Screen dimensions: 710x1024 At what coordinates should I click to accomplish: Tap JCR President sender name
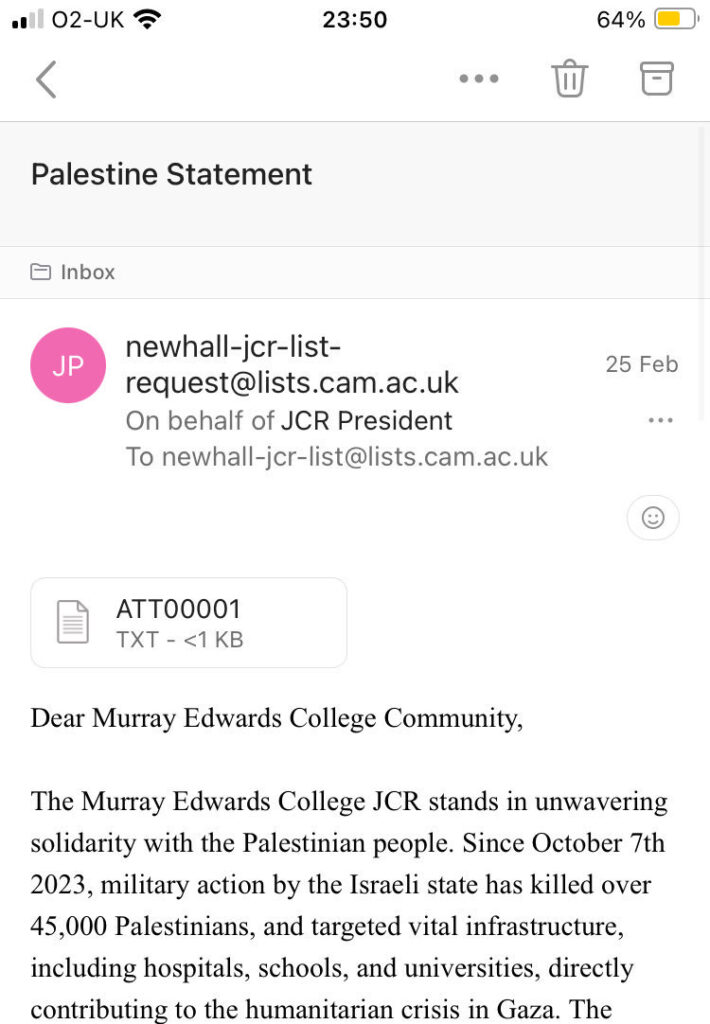tap(366, 421)
